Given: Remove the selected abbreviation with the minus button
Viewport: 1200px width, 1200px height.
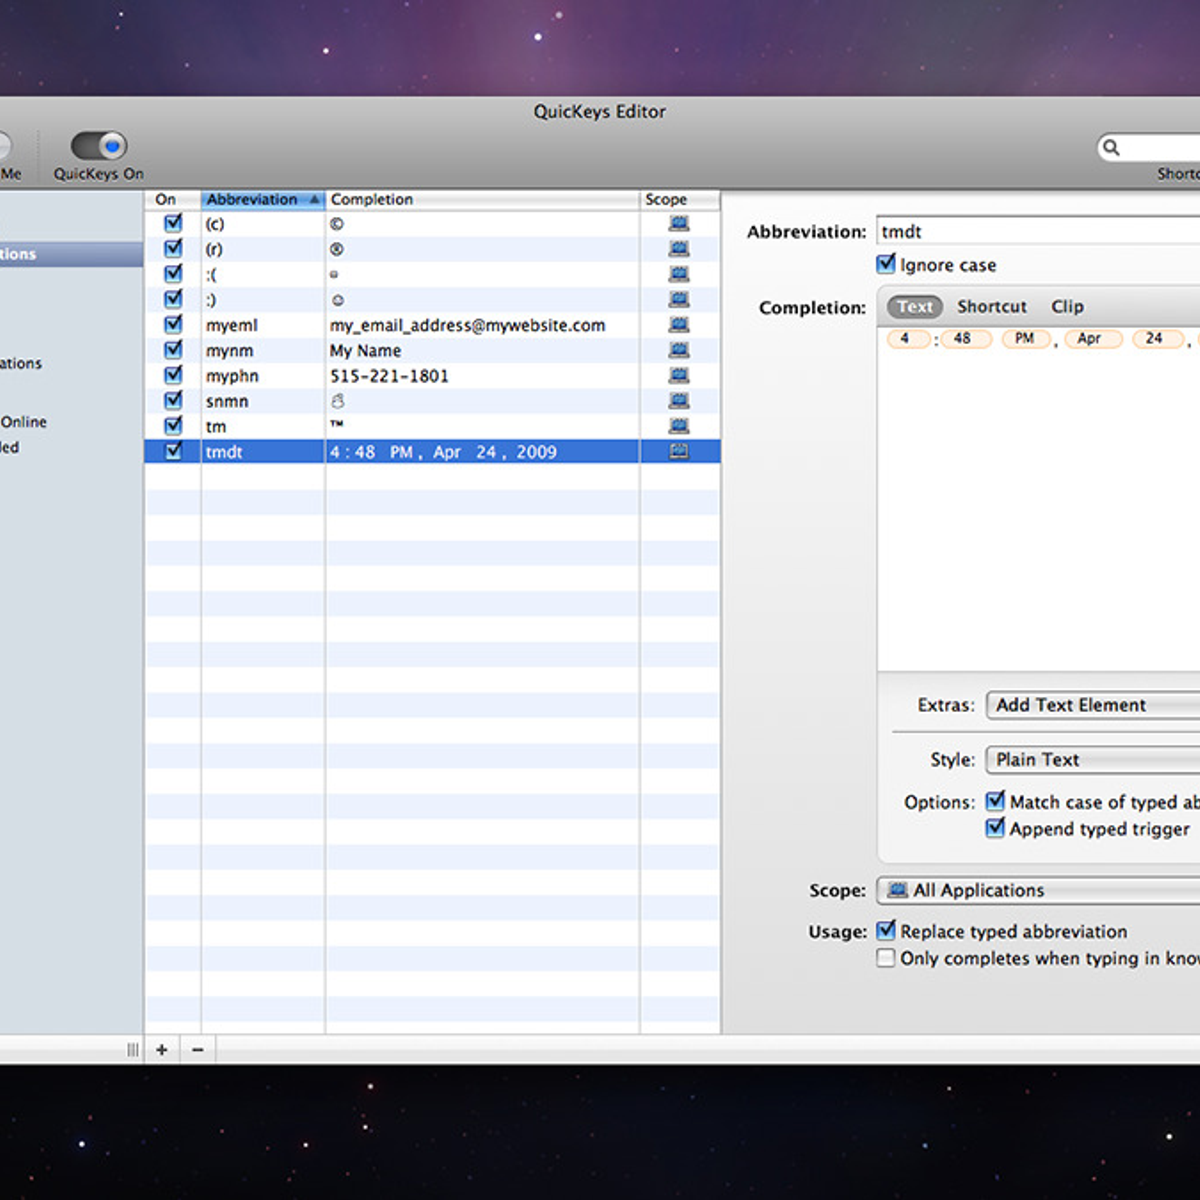Looking at the screenshot, I should coord(198,1049).
